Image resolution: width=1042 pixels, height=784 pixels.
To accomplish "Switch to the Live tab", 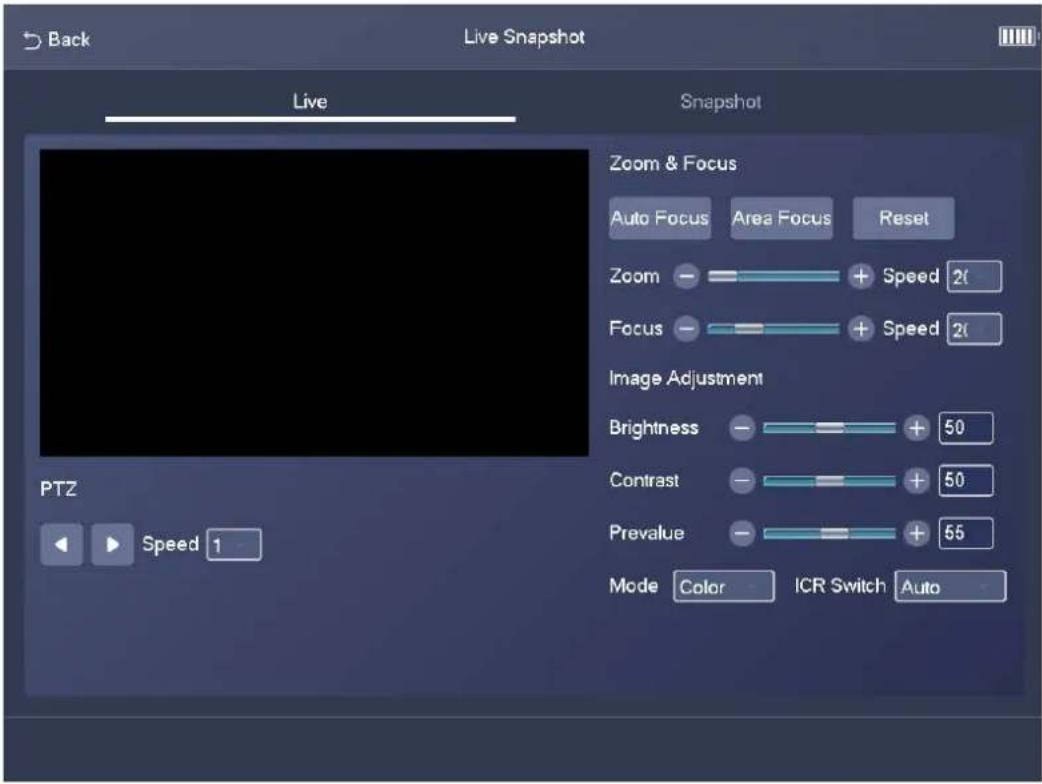I will pyautogui.click(x=310, y=102).
